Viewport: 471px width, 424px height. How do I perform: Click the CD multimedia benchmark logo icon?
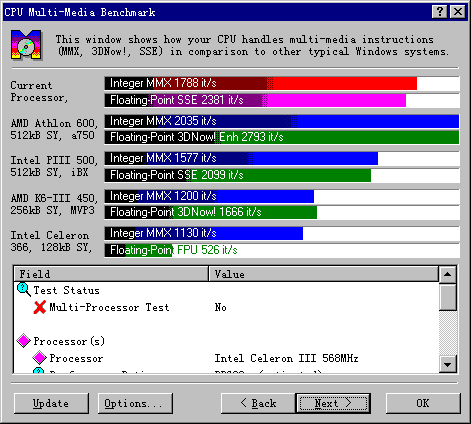[x=26, y=45]
